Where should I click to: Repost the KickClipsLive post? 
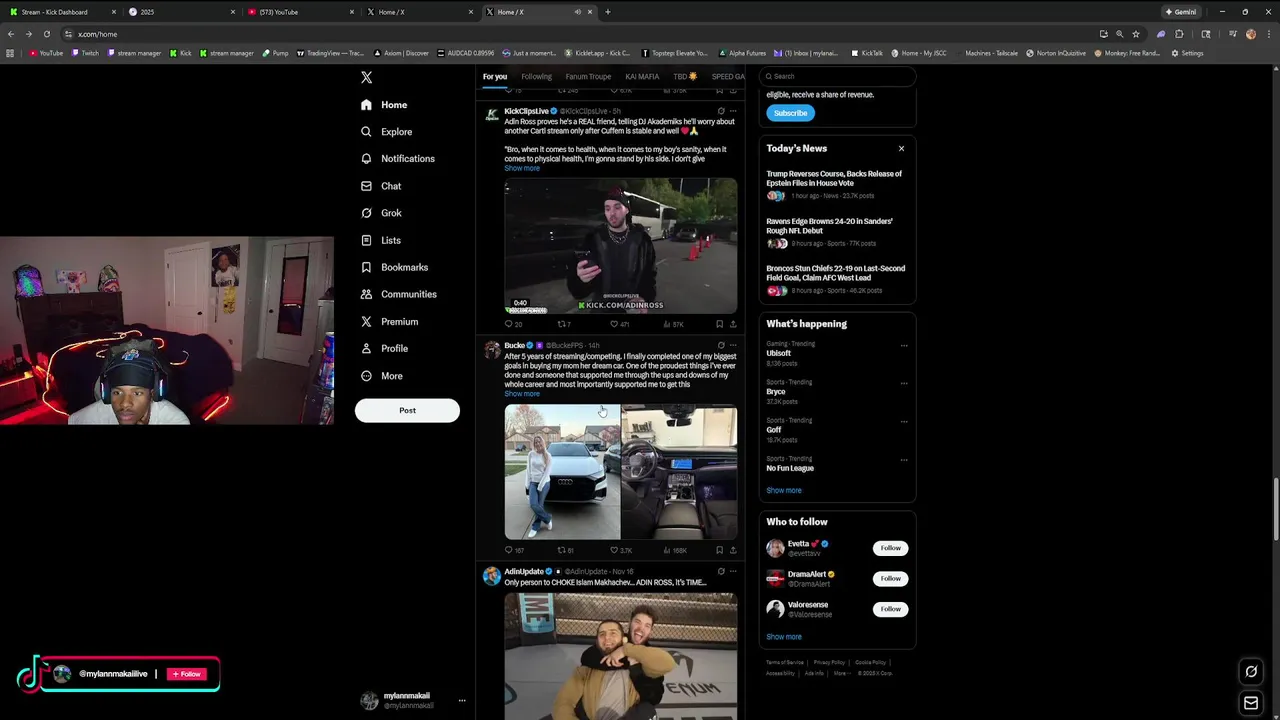point(562,324)
